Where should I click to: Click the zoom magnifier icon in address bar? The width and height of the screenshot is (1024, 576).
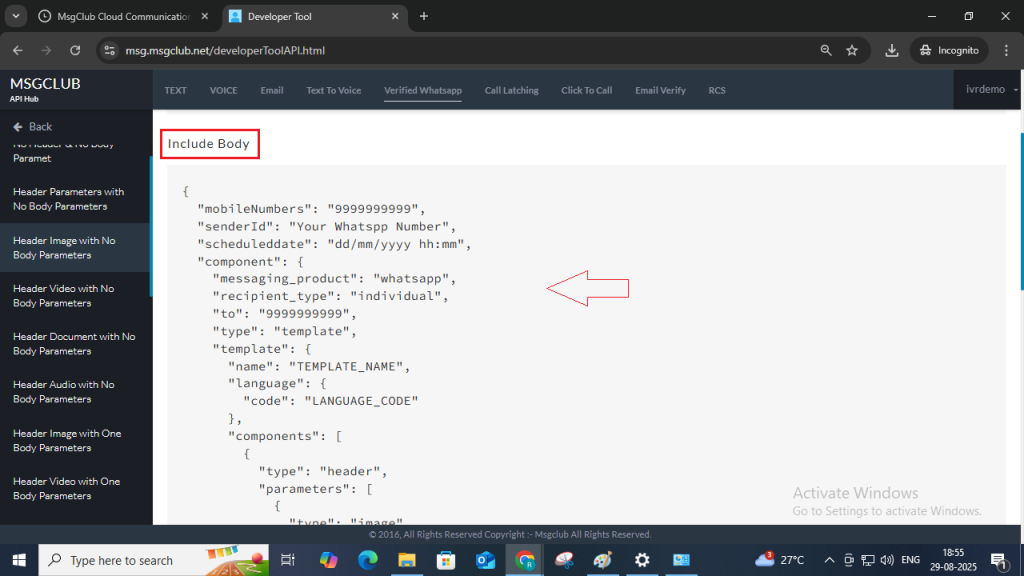tap(826, 50)
